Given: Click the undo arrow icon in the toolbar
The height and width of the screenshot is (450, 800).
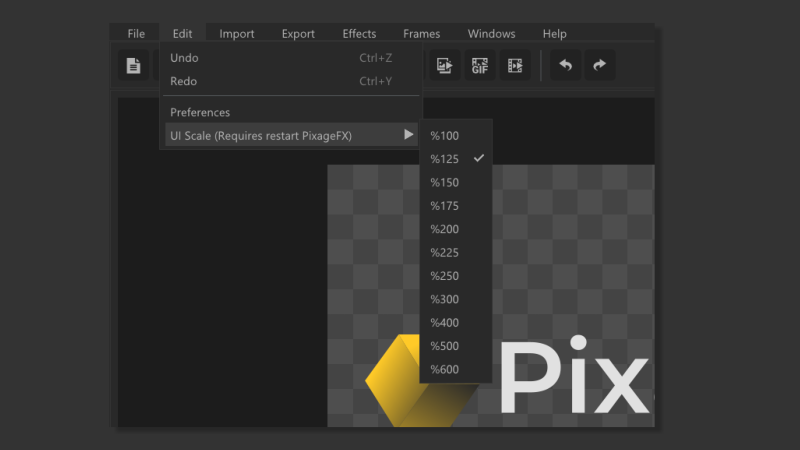Looking at the screenshot, I should 565,66.
